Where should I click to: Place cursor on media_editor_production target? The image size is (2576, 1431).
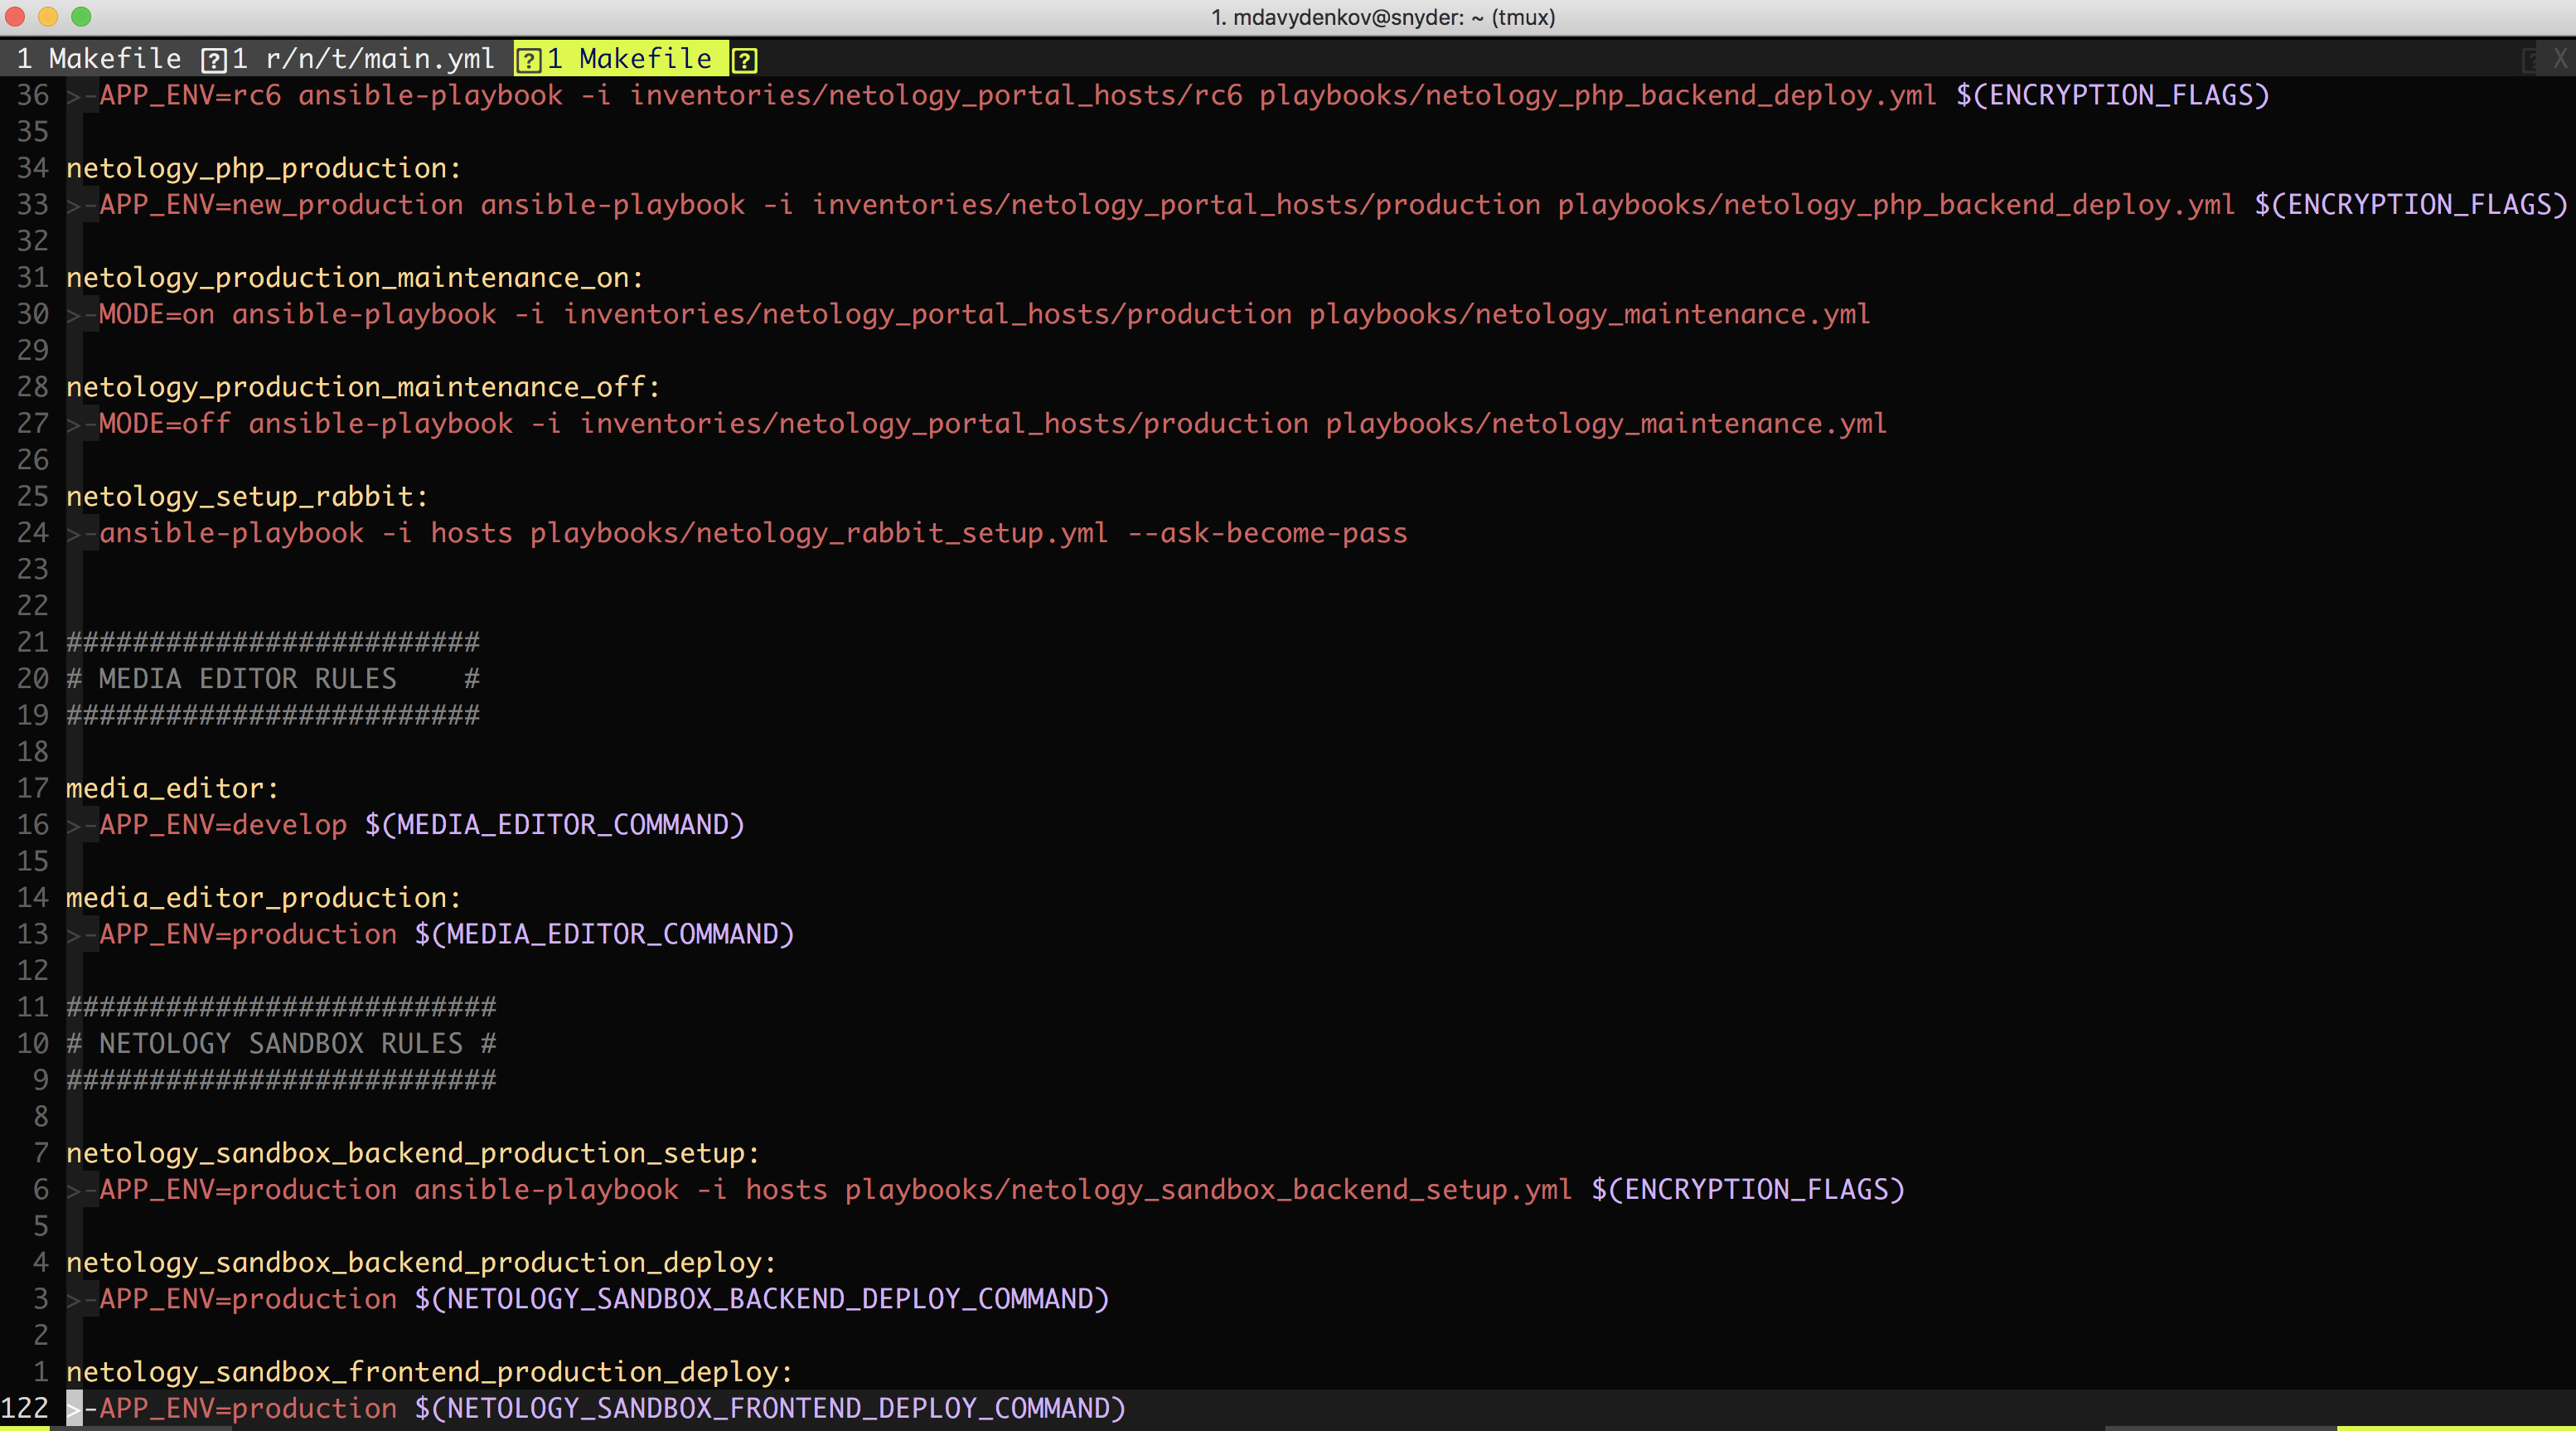[263, 897]
